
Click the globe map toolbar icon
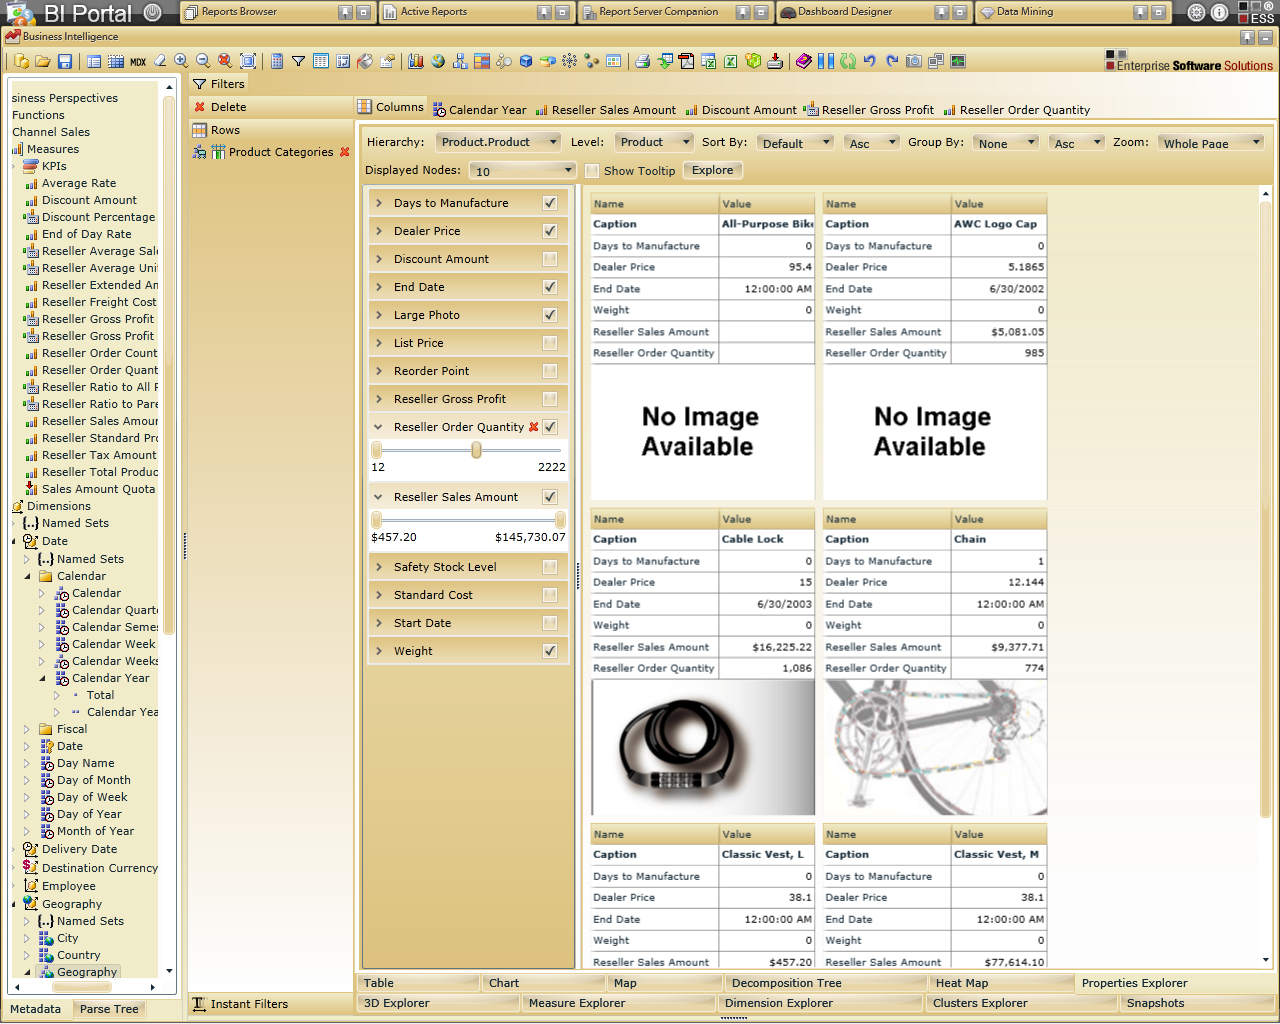pos(438,61)
